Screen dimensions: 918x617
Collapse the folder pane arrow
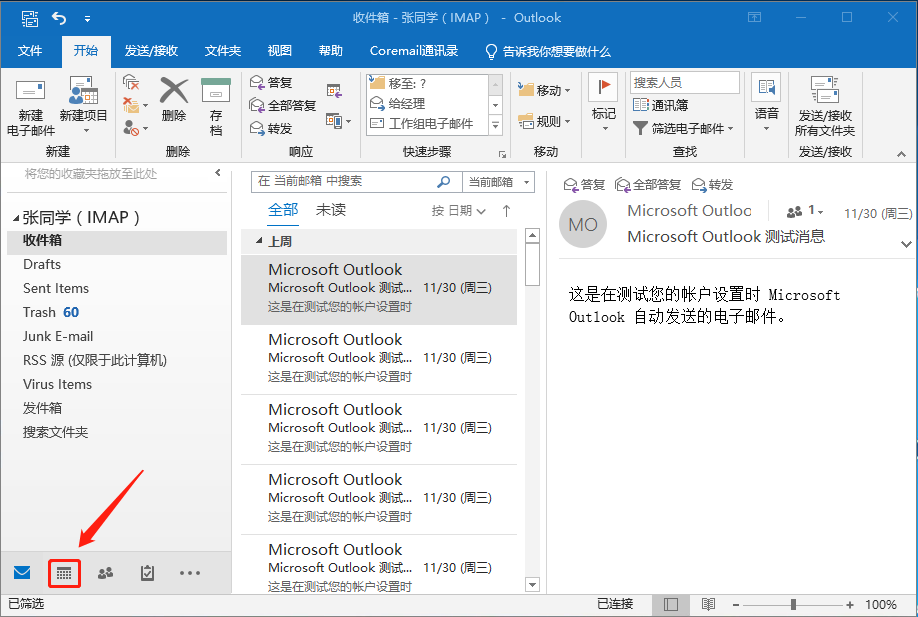[x=218, y=173]
